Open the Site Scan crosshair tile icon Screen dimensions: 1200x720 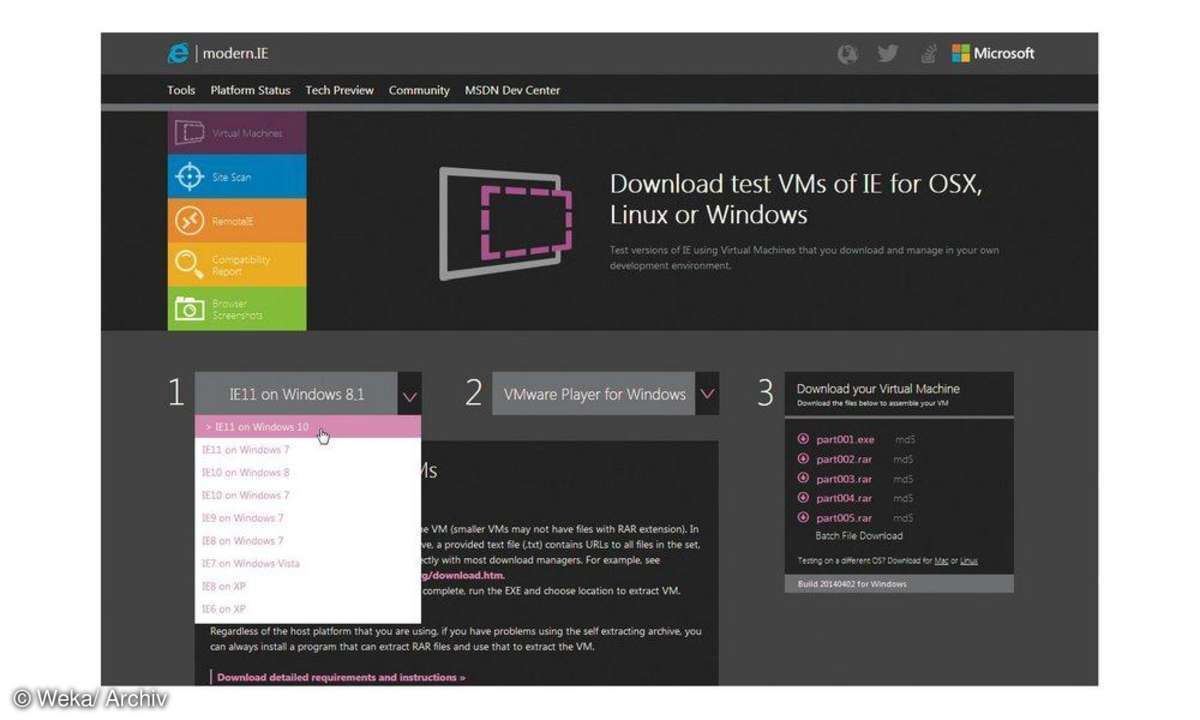point(189,177)
